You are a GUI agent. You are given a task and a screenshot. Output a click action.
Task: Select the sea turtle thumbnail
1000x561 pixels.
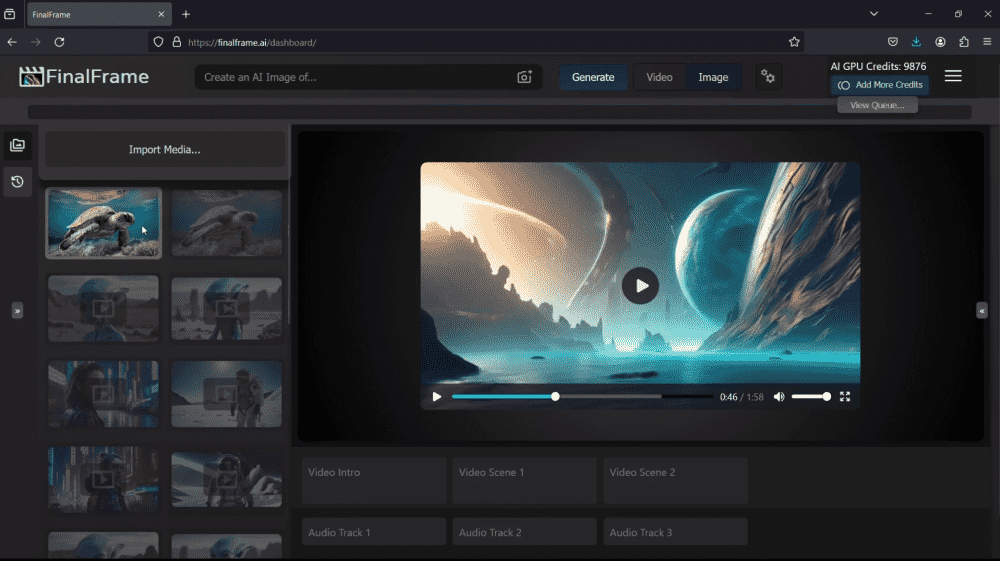click(x=103, y=223)
